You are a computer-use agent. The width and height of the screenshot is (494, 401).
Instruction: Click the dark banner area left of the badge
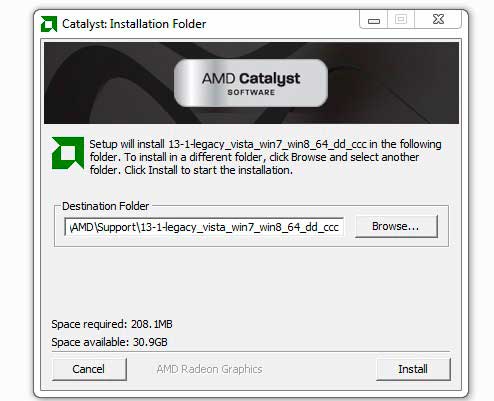point(109,83)
